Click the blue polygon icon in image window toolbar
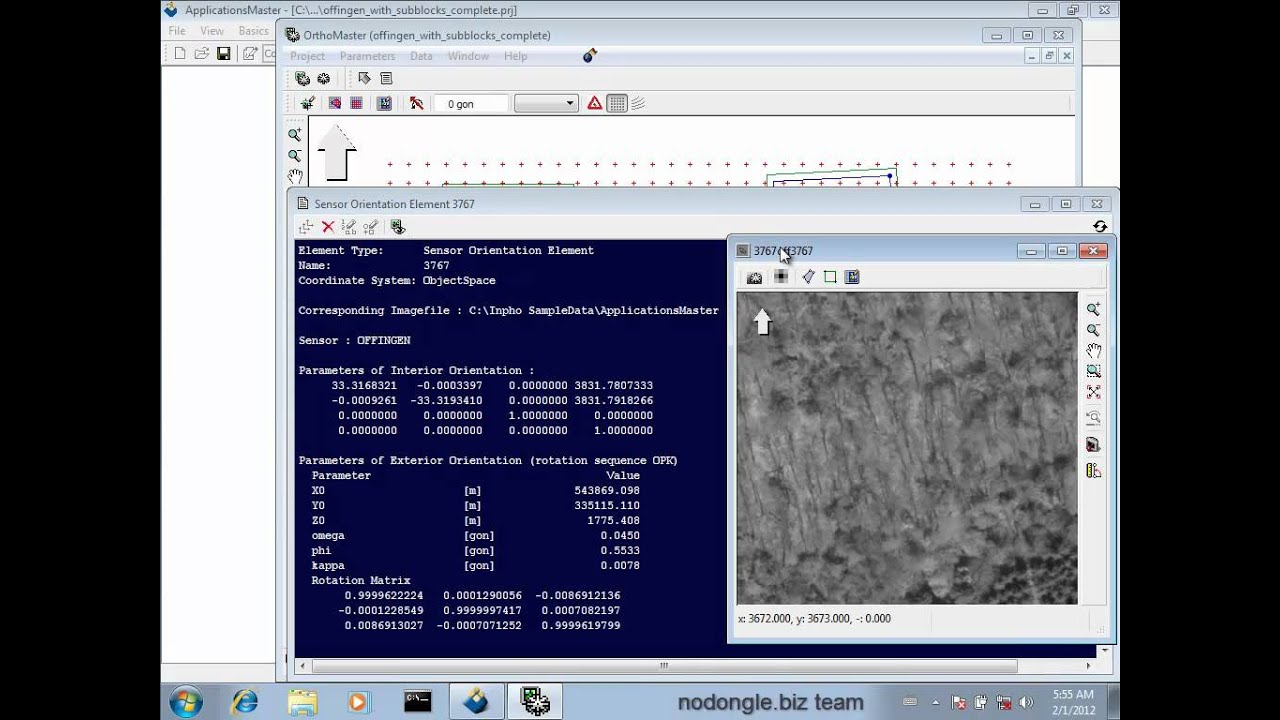The width and height of the screenshot is (1280, 720). 808,277
